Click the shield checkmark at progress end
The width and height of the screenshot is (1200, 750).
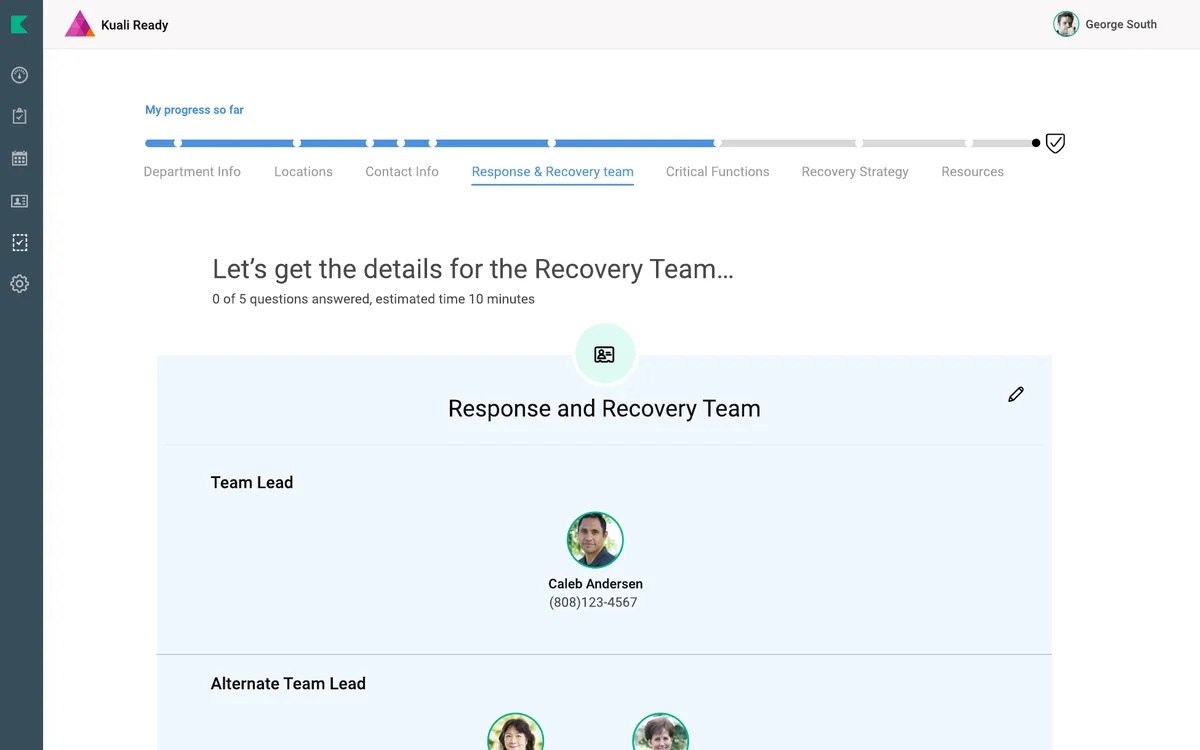click(1055, 143)
